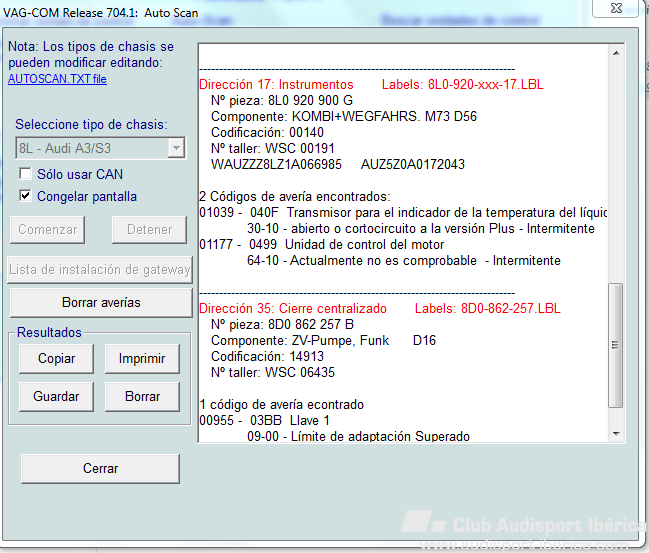Click Dirección 35 Cierre centralizado heading
This screenshot has height=553, width=649.
pyautogui.click(x=293, y=308)
